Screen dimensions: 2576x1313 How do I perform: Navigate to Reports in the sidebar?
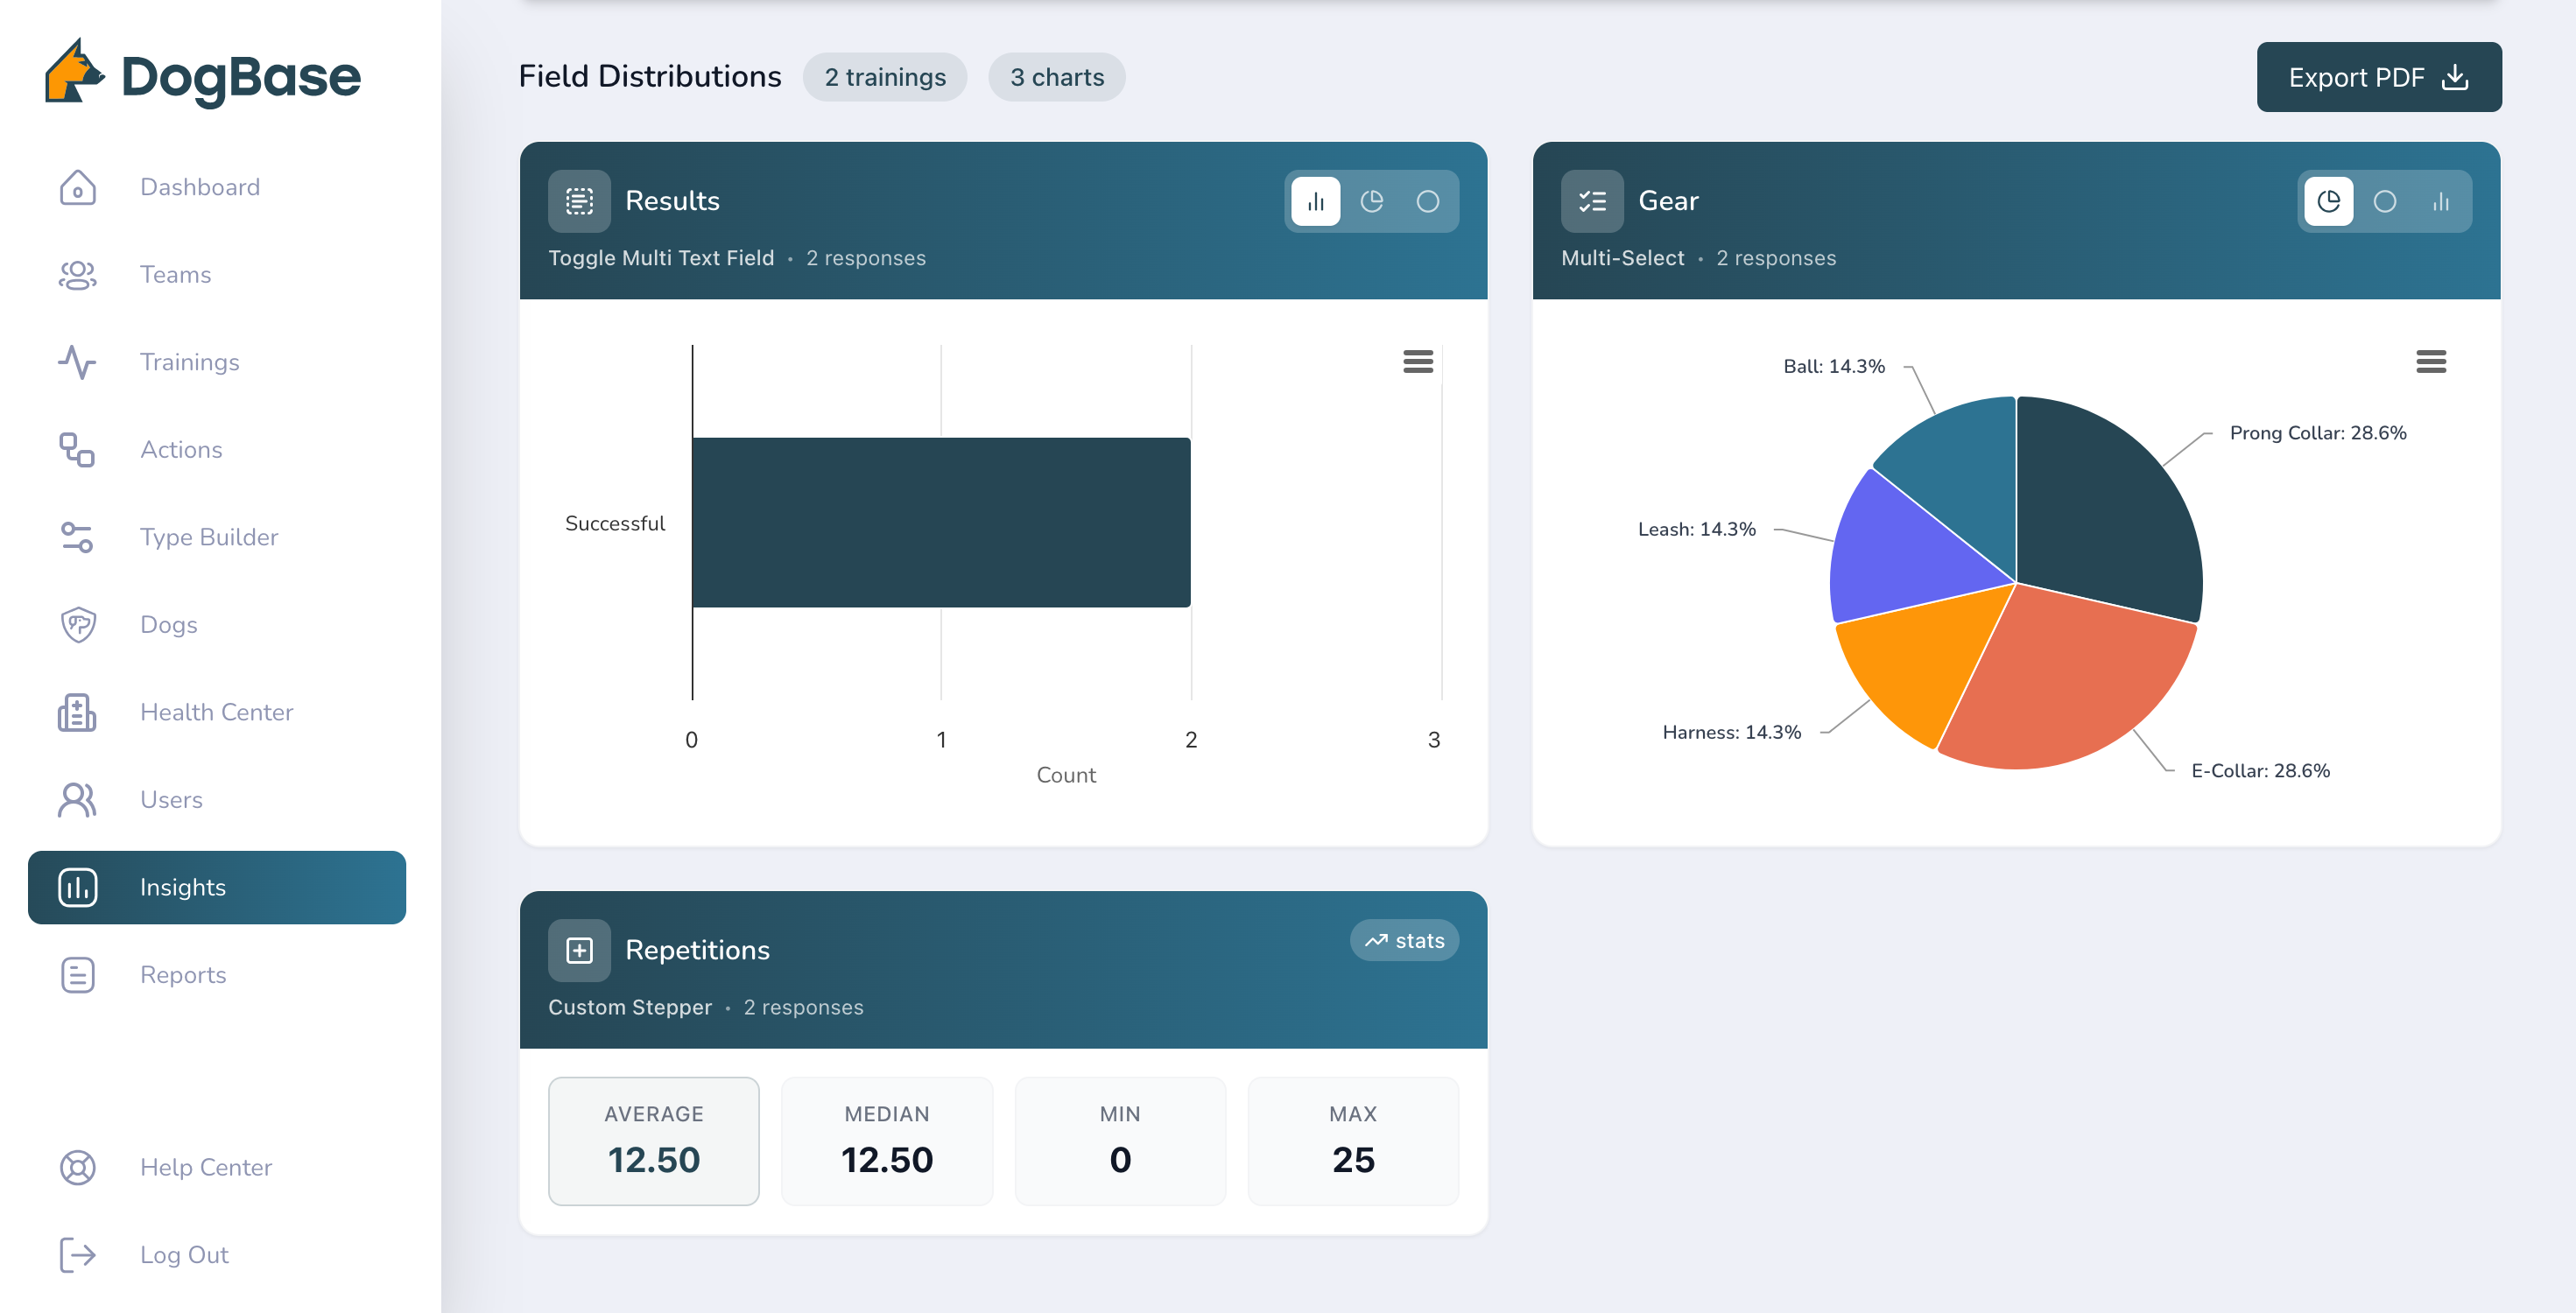click(183, 974)
